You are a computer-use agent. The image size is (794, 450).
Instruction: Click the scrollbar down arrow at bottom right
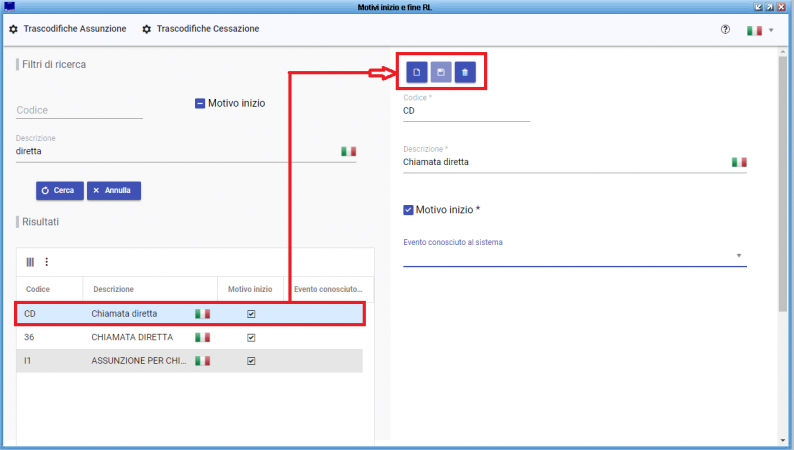pyautogui.click(x=783, y=440)
